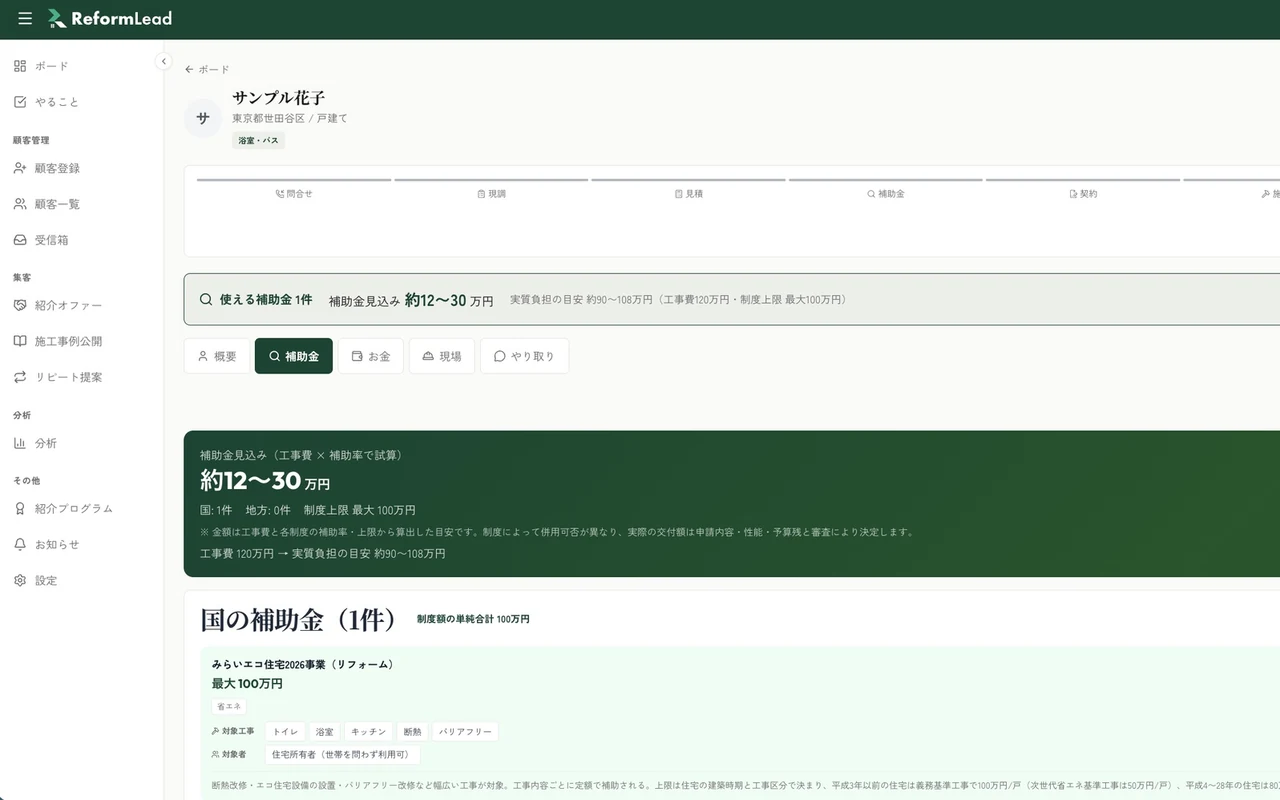This screenshot has width=1280, height=800.
Task: Click the 東京都世田谷区 / 戸建て address text
Action: click(x=290, y=118)
